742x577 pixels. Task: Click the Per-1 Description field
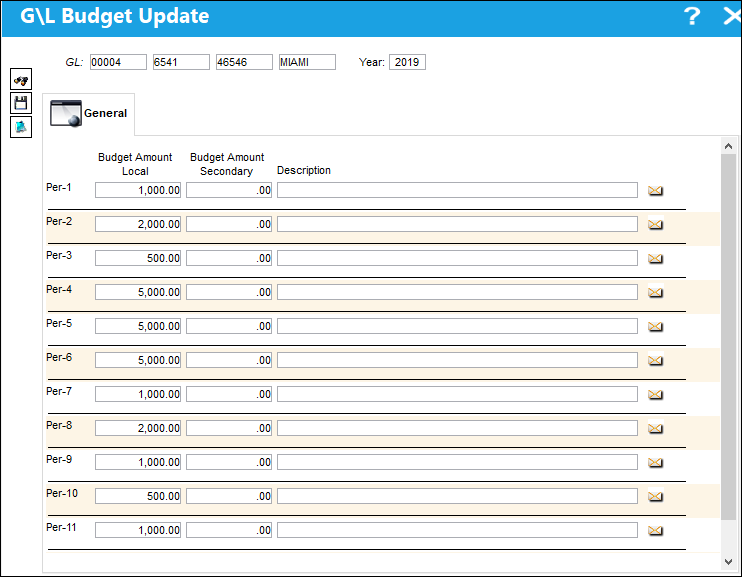[x=458, y=190]
